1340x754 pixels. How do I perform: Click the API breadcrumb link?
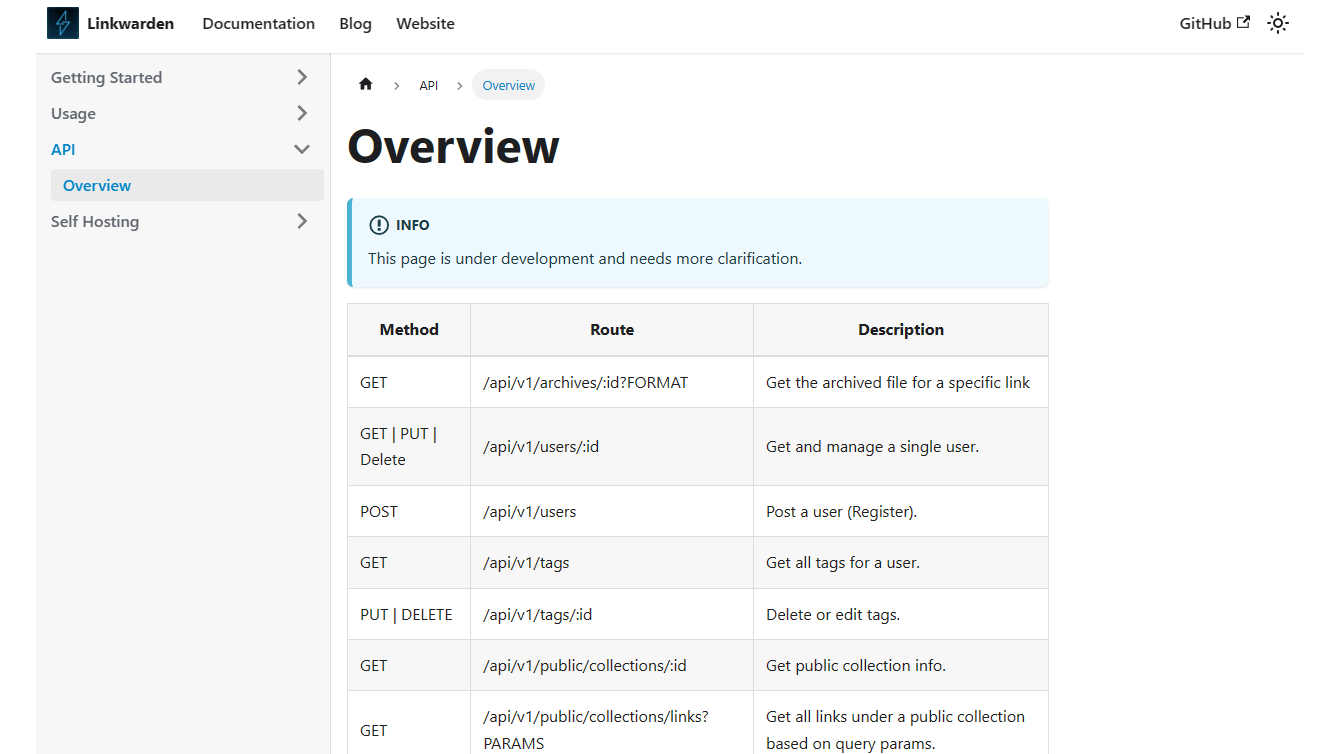point(428,85)
